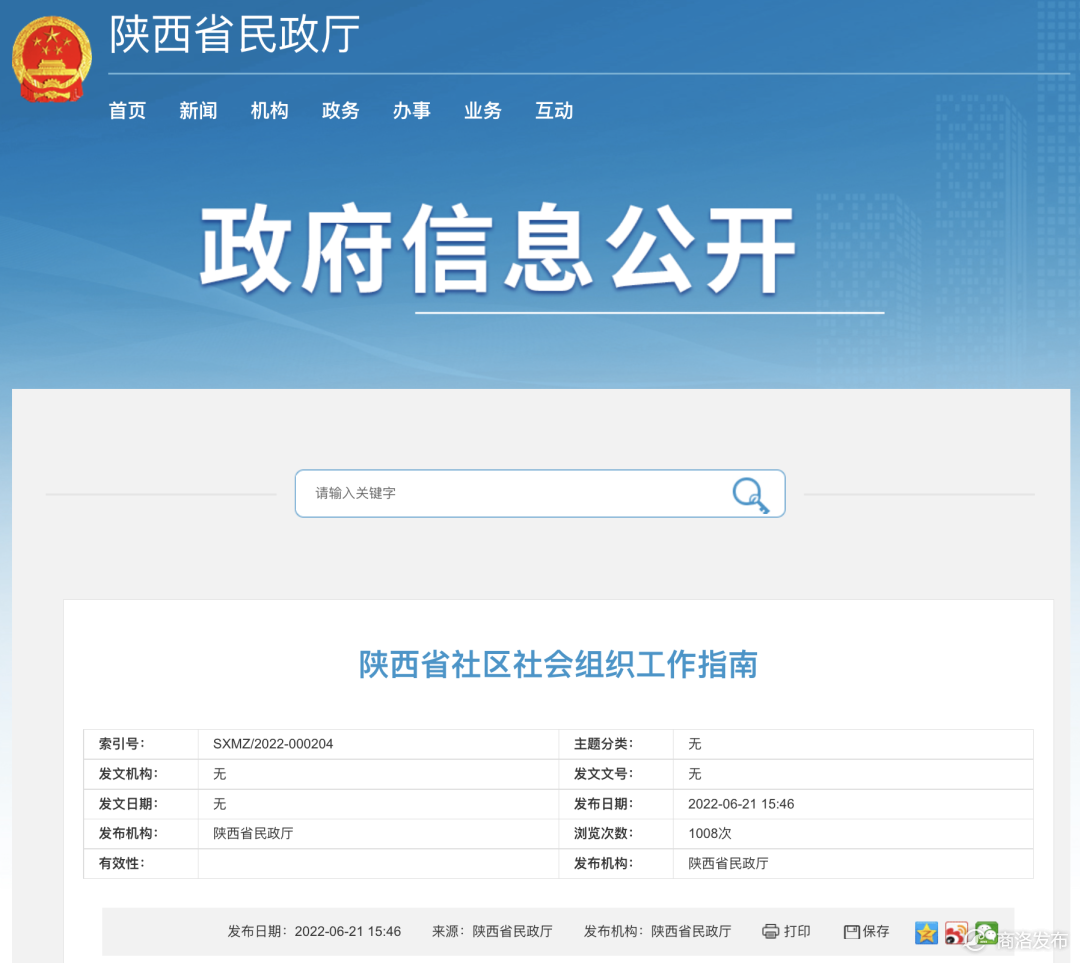This screenshot has width=1080, height=963.
Task: Click the 请输入关键字 search field
Action: point(540,493)
